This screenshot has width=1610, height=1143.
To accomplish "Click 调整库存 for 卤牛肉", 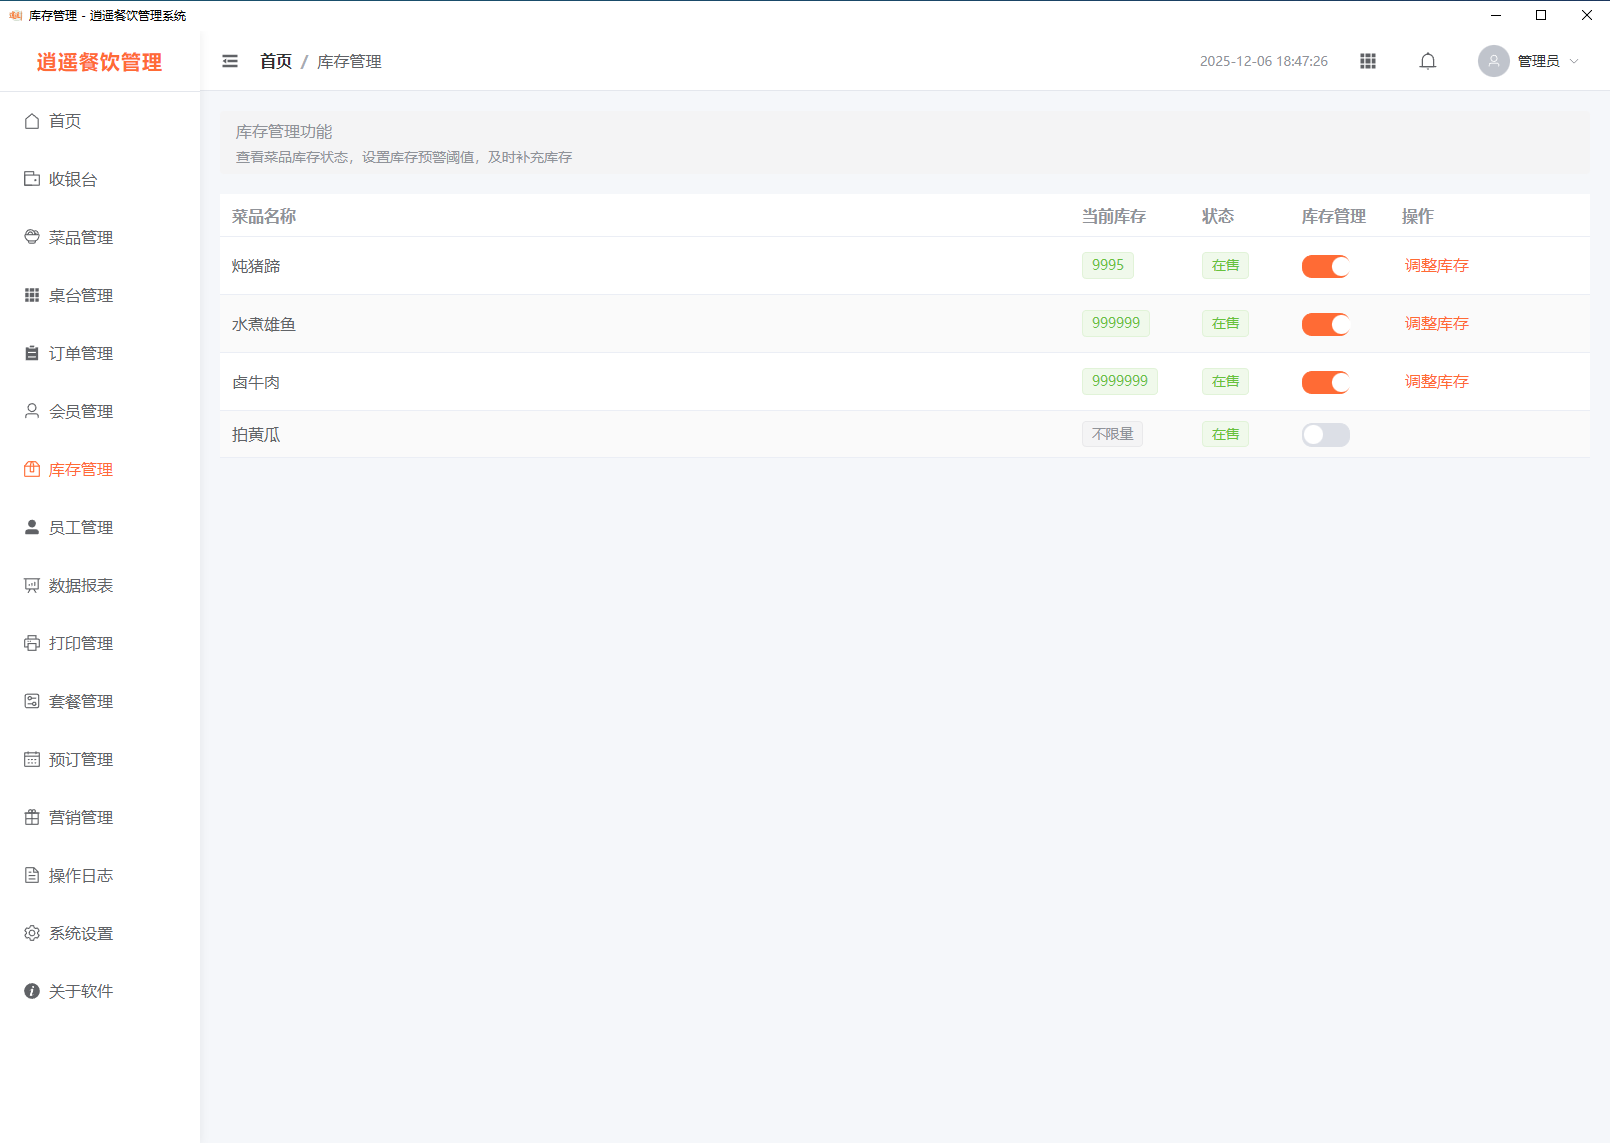I will [1436, 382].
